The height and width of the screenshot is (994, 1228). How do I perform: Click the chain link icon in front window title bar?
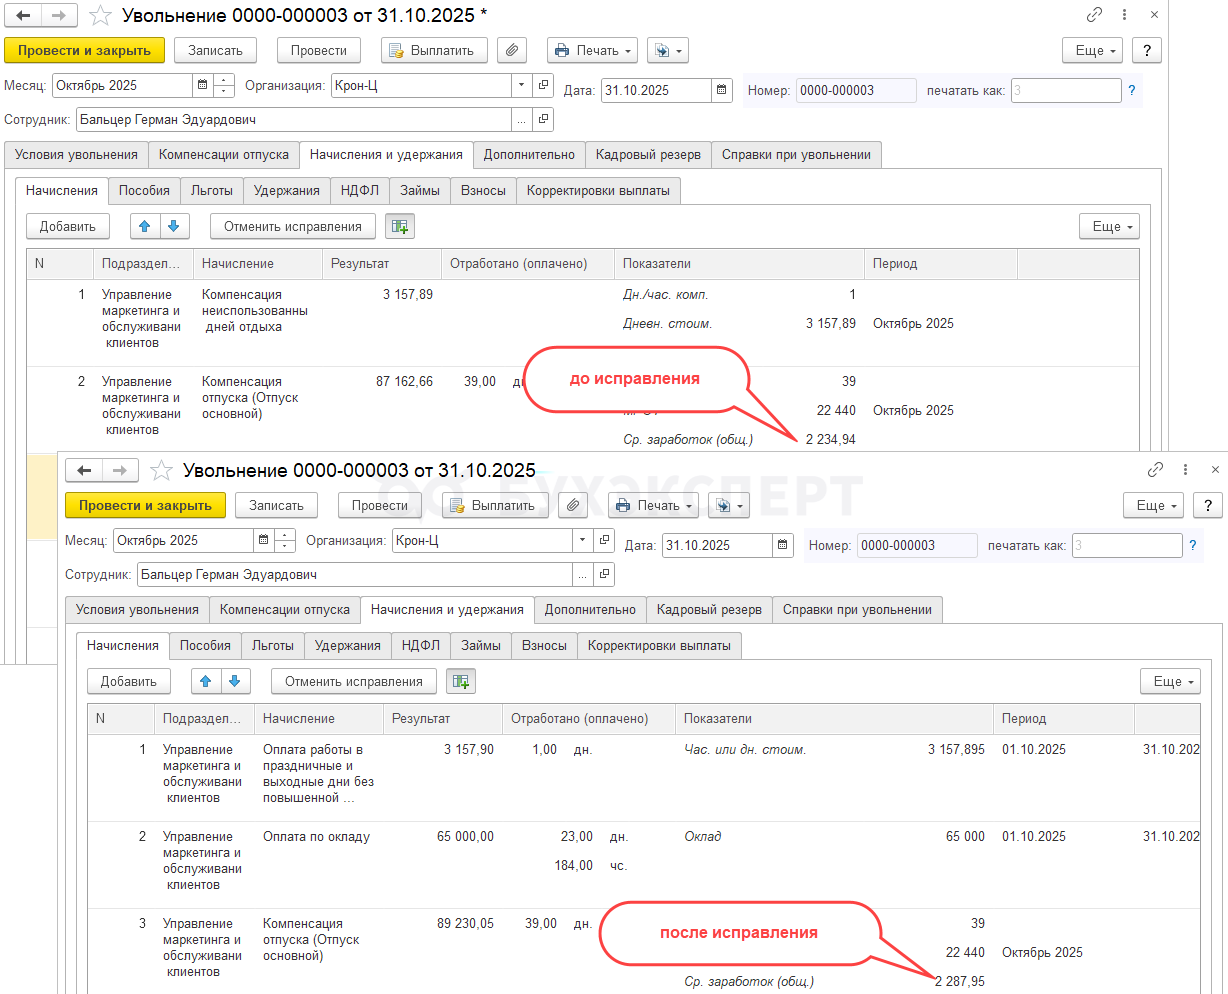pos(1155,469)
